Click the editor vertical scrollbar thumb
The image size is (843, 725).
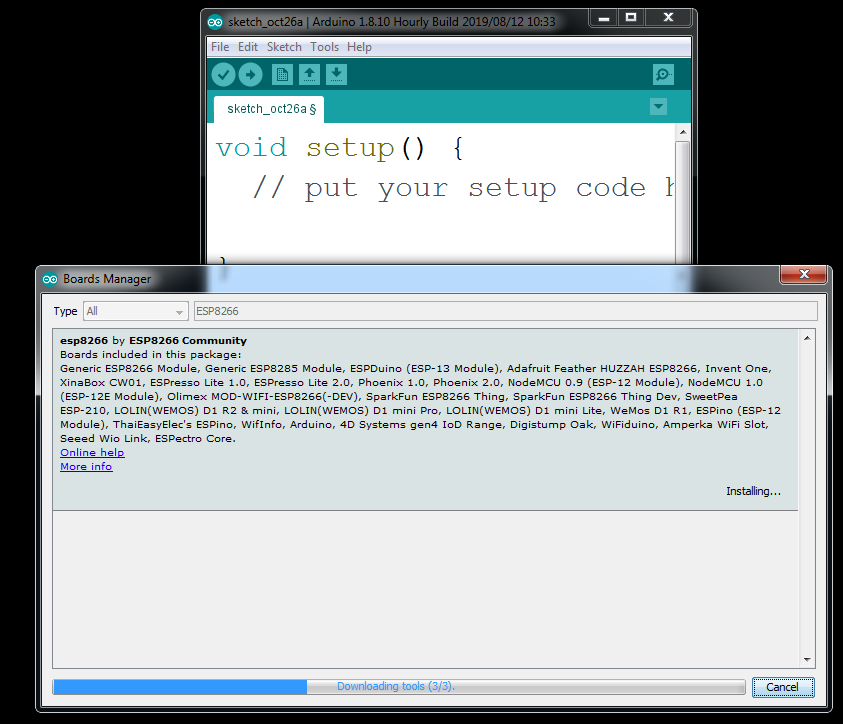[683, 202]
